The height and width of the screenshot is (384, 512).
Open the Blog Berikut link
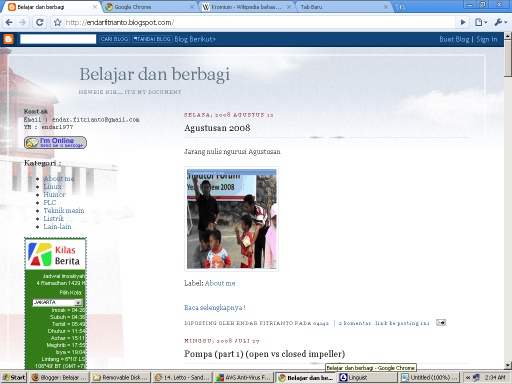point(195,39)
